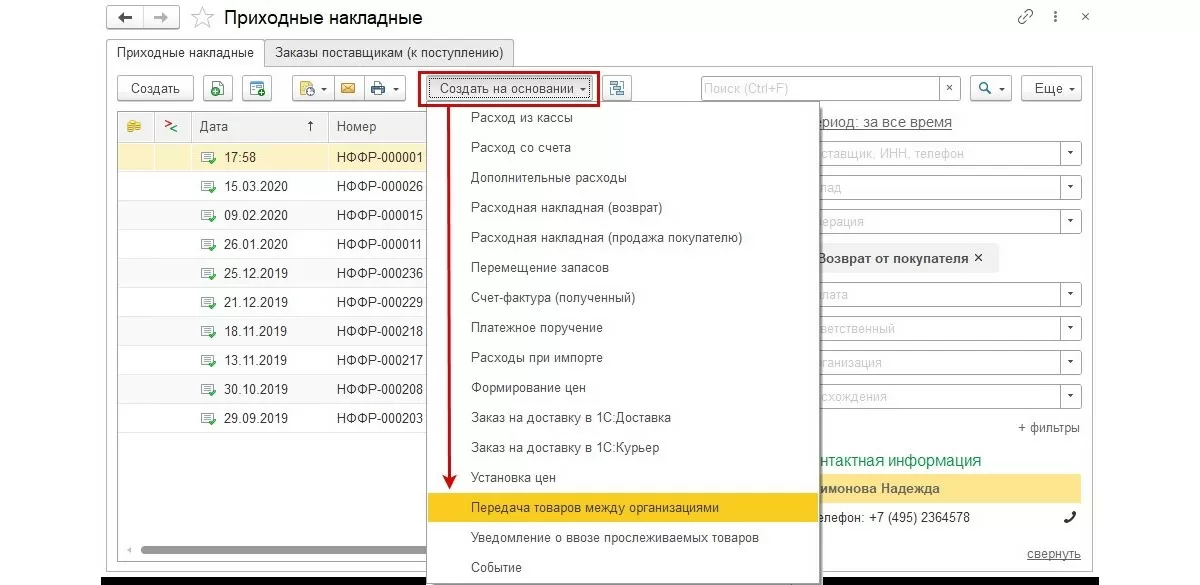This screenshot has width=1200, height=585.
Task: Select 'Счет-фактура (полученный)' menu item
Action: [x=623, y=298]
